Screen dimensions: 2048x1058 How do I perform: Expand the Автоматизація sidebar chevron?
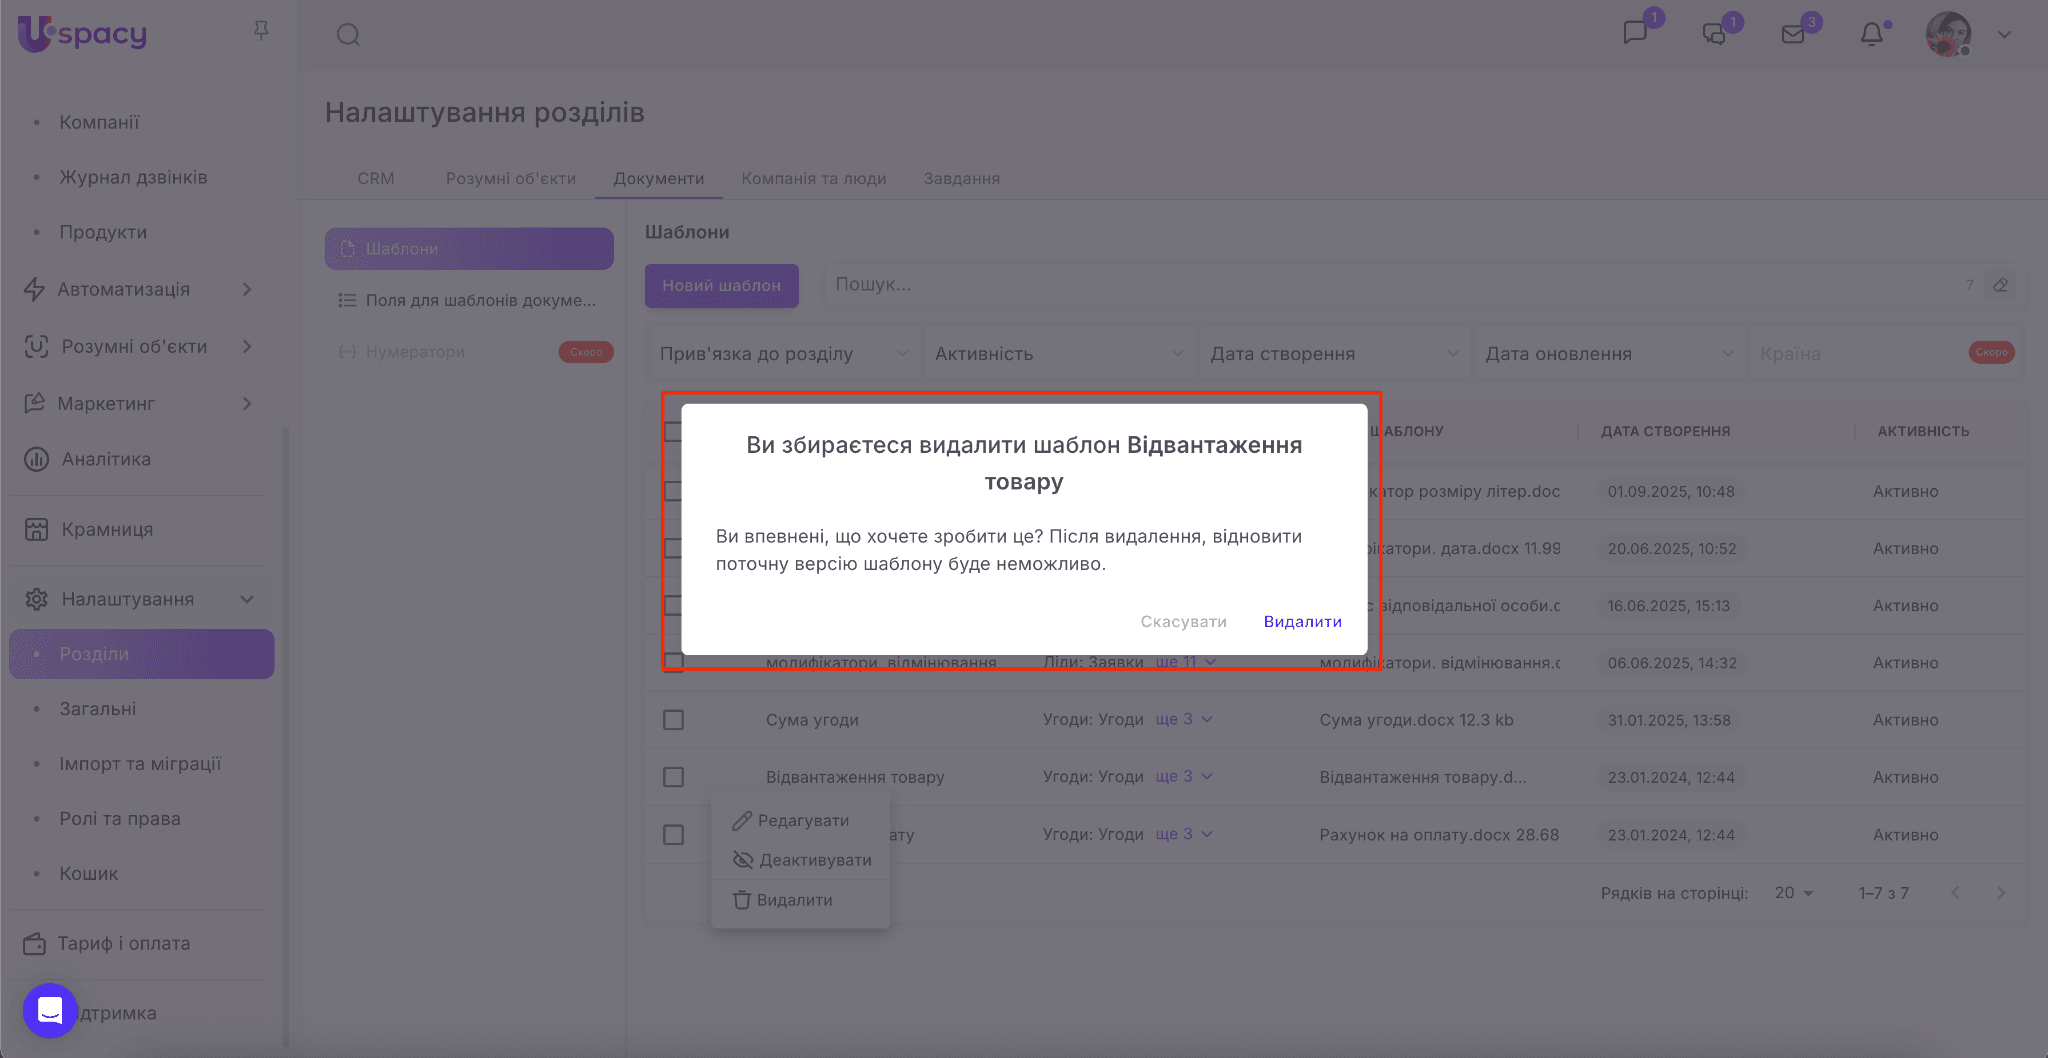(x=247, y=289)
